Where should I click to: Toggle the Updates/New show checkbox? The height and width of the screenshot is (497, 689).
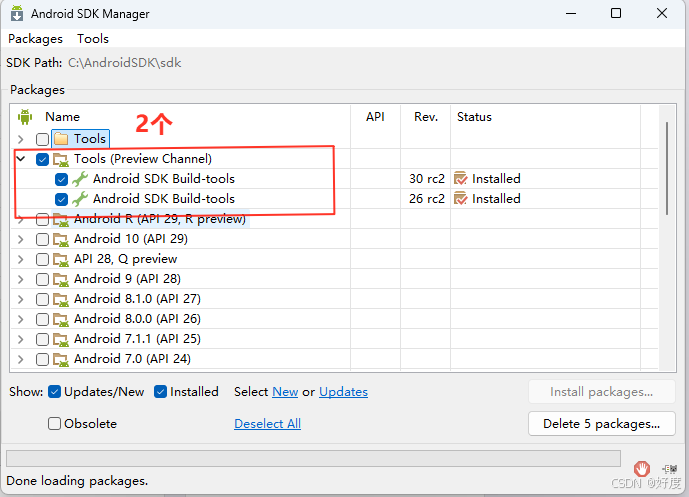pos(54,392)
